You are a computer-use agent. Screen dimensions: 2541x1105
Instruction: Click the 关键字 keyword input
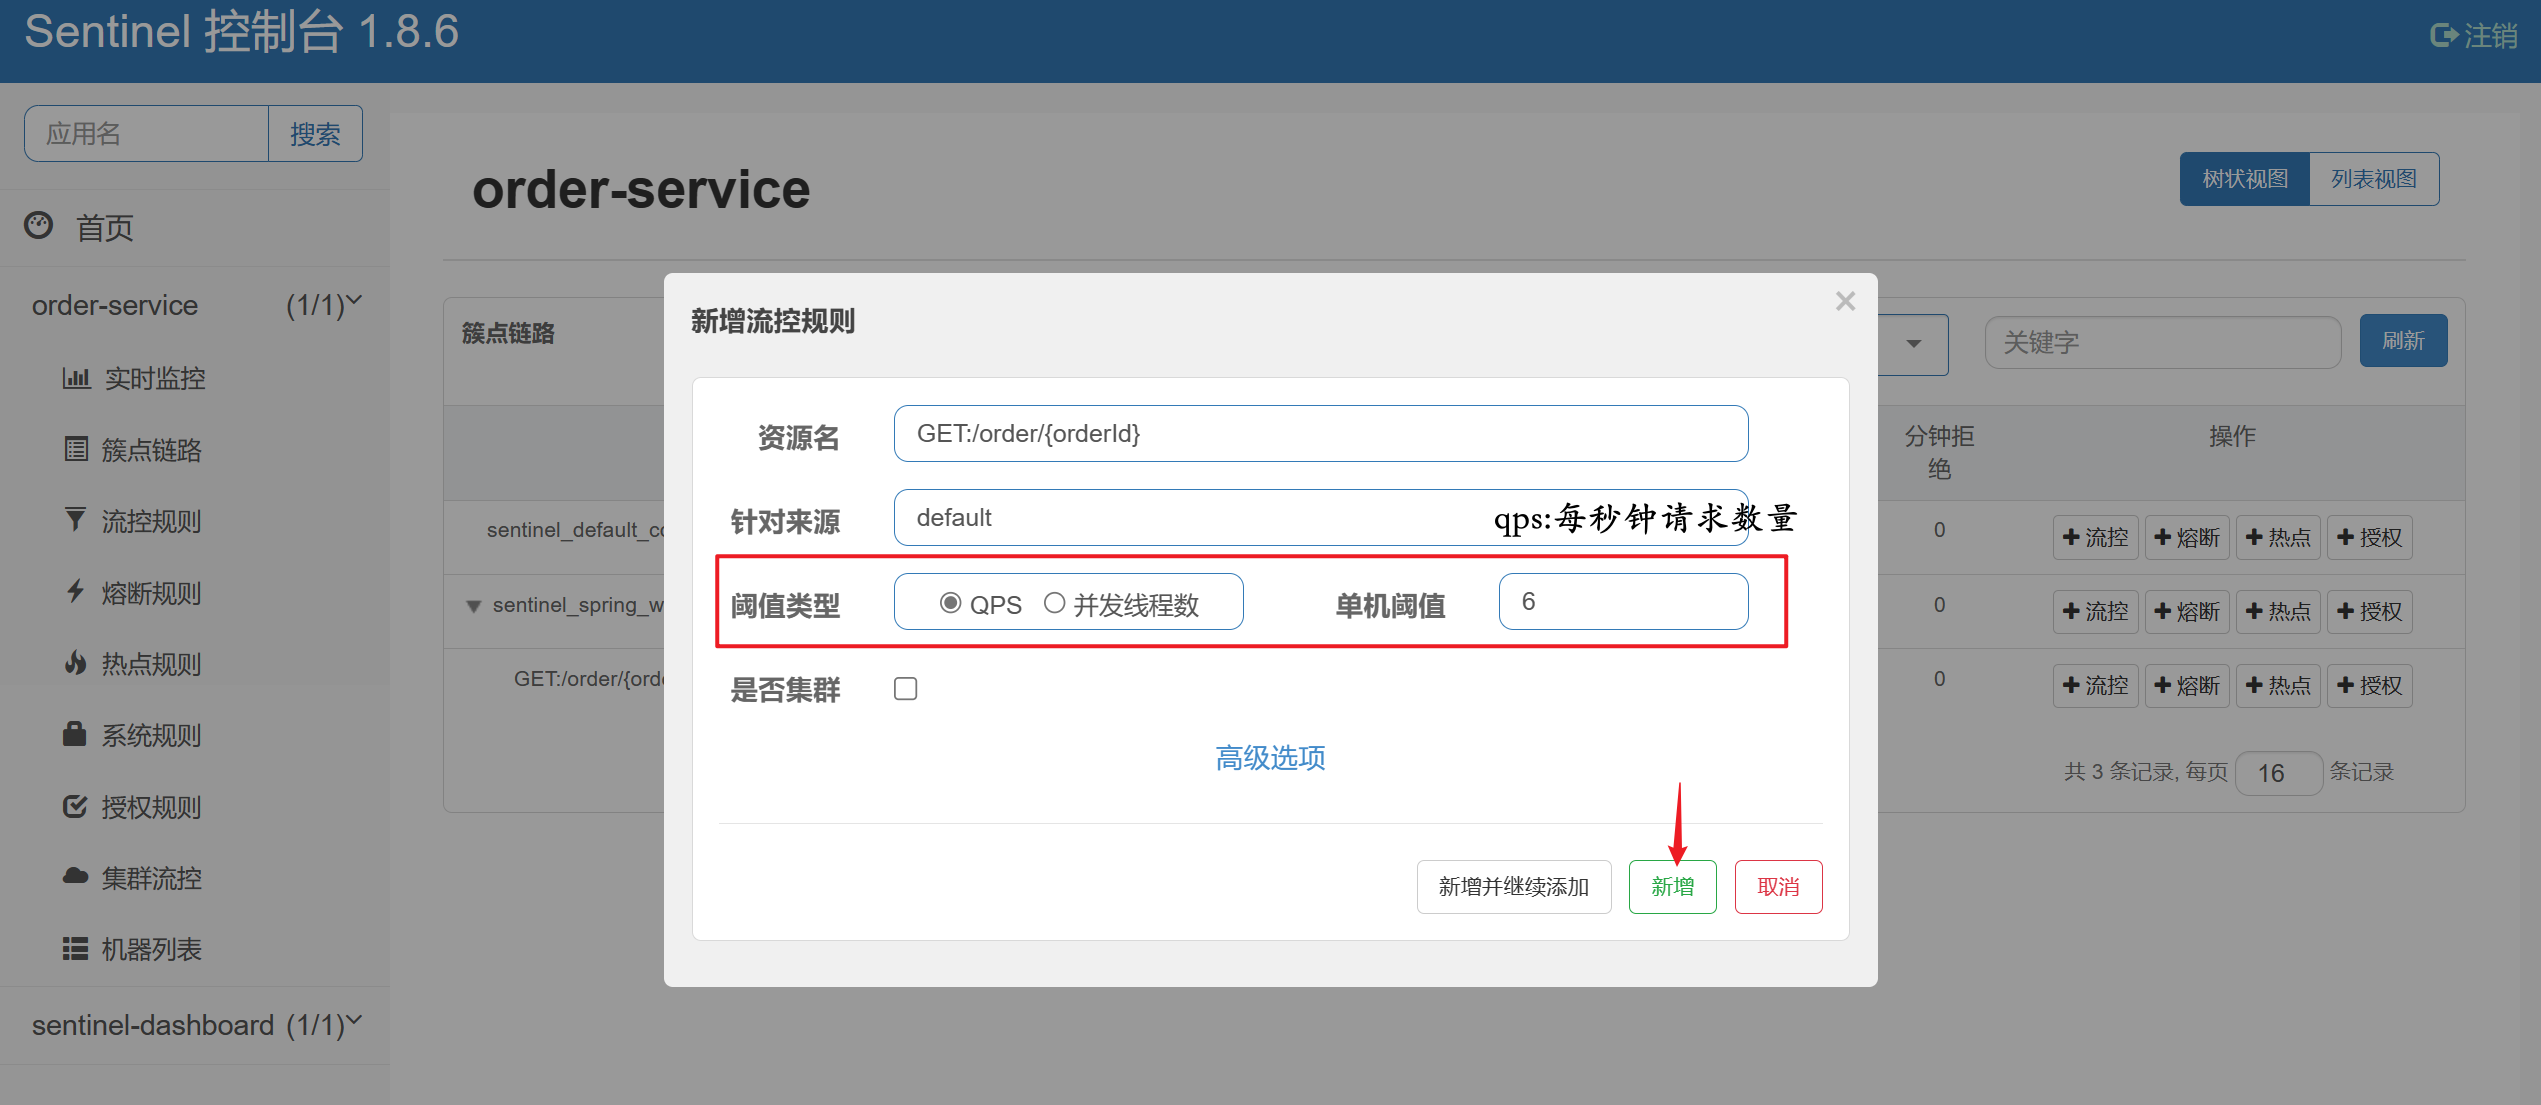[x=2162, y=343]
